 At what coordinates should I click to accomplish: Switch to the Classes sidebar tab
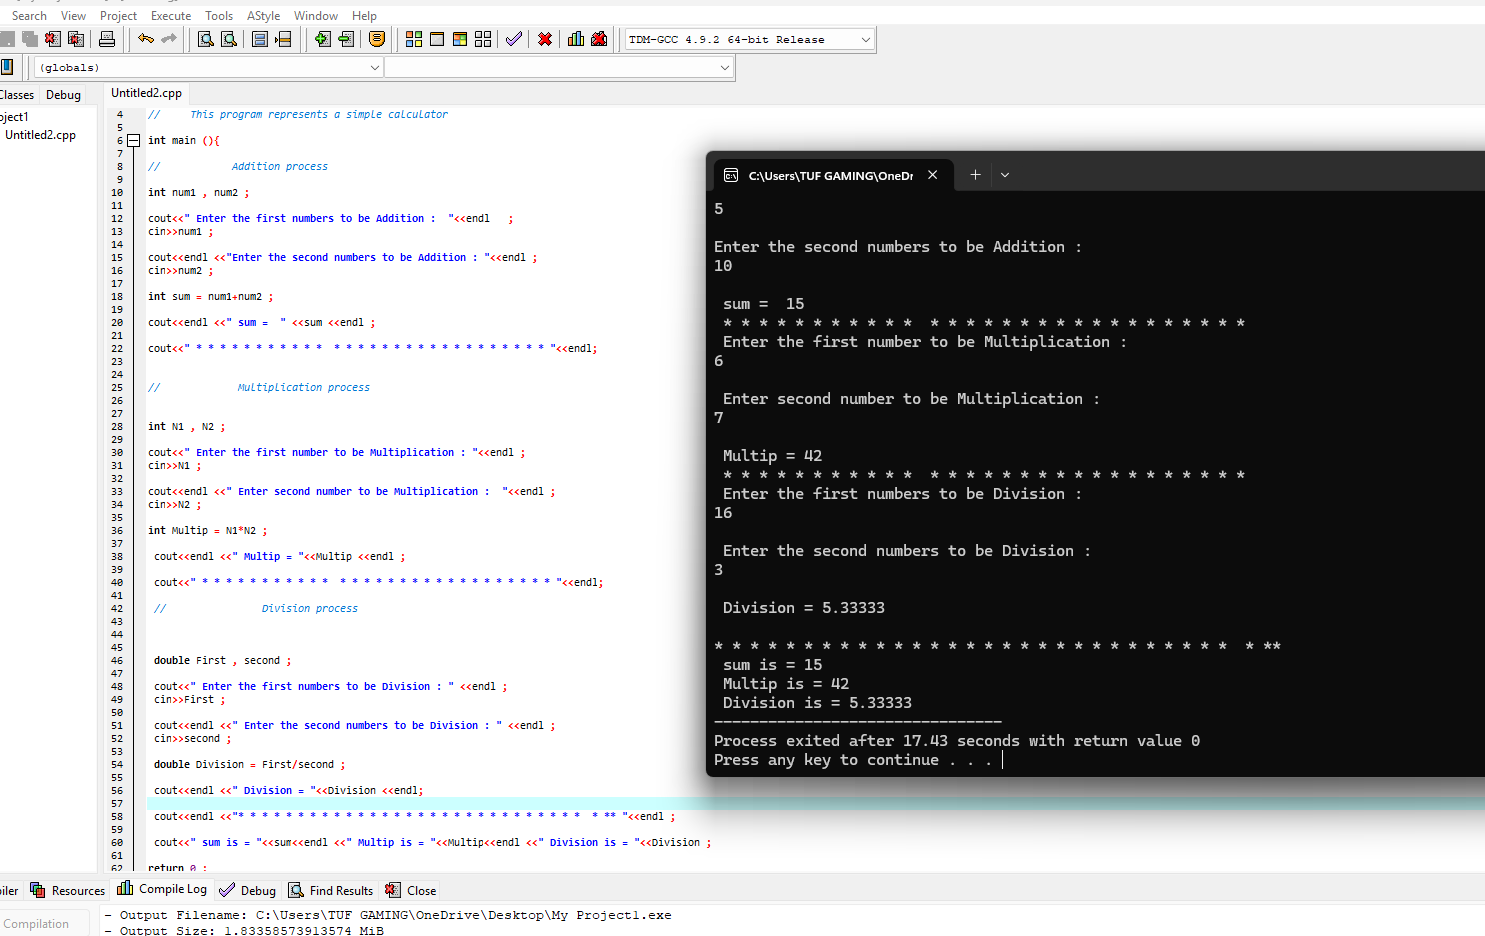tap(17, 95)
